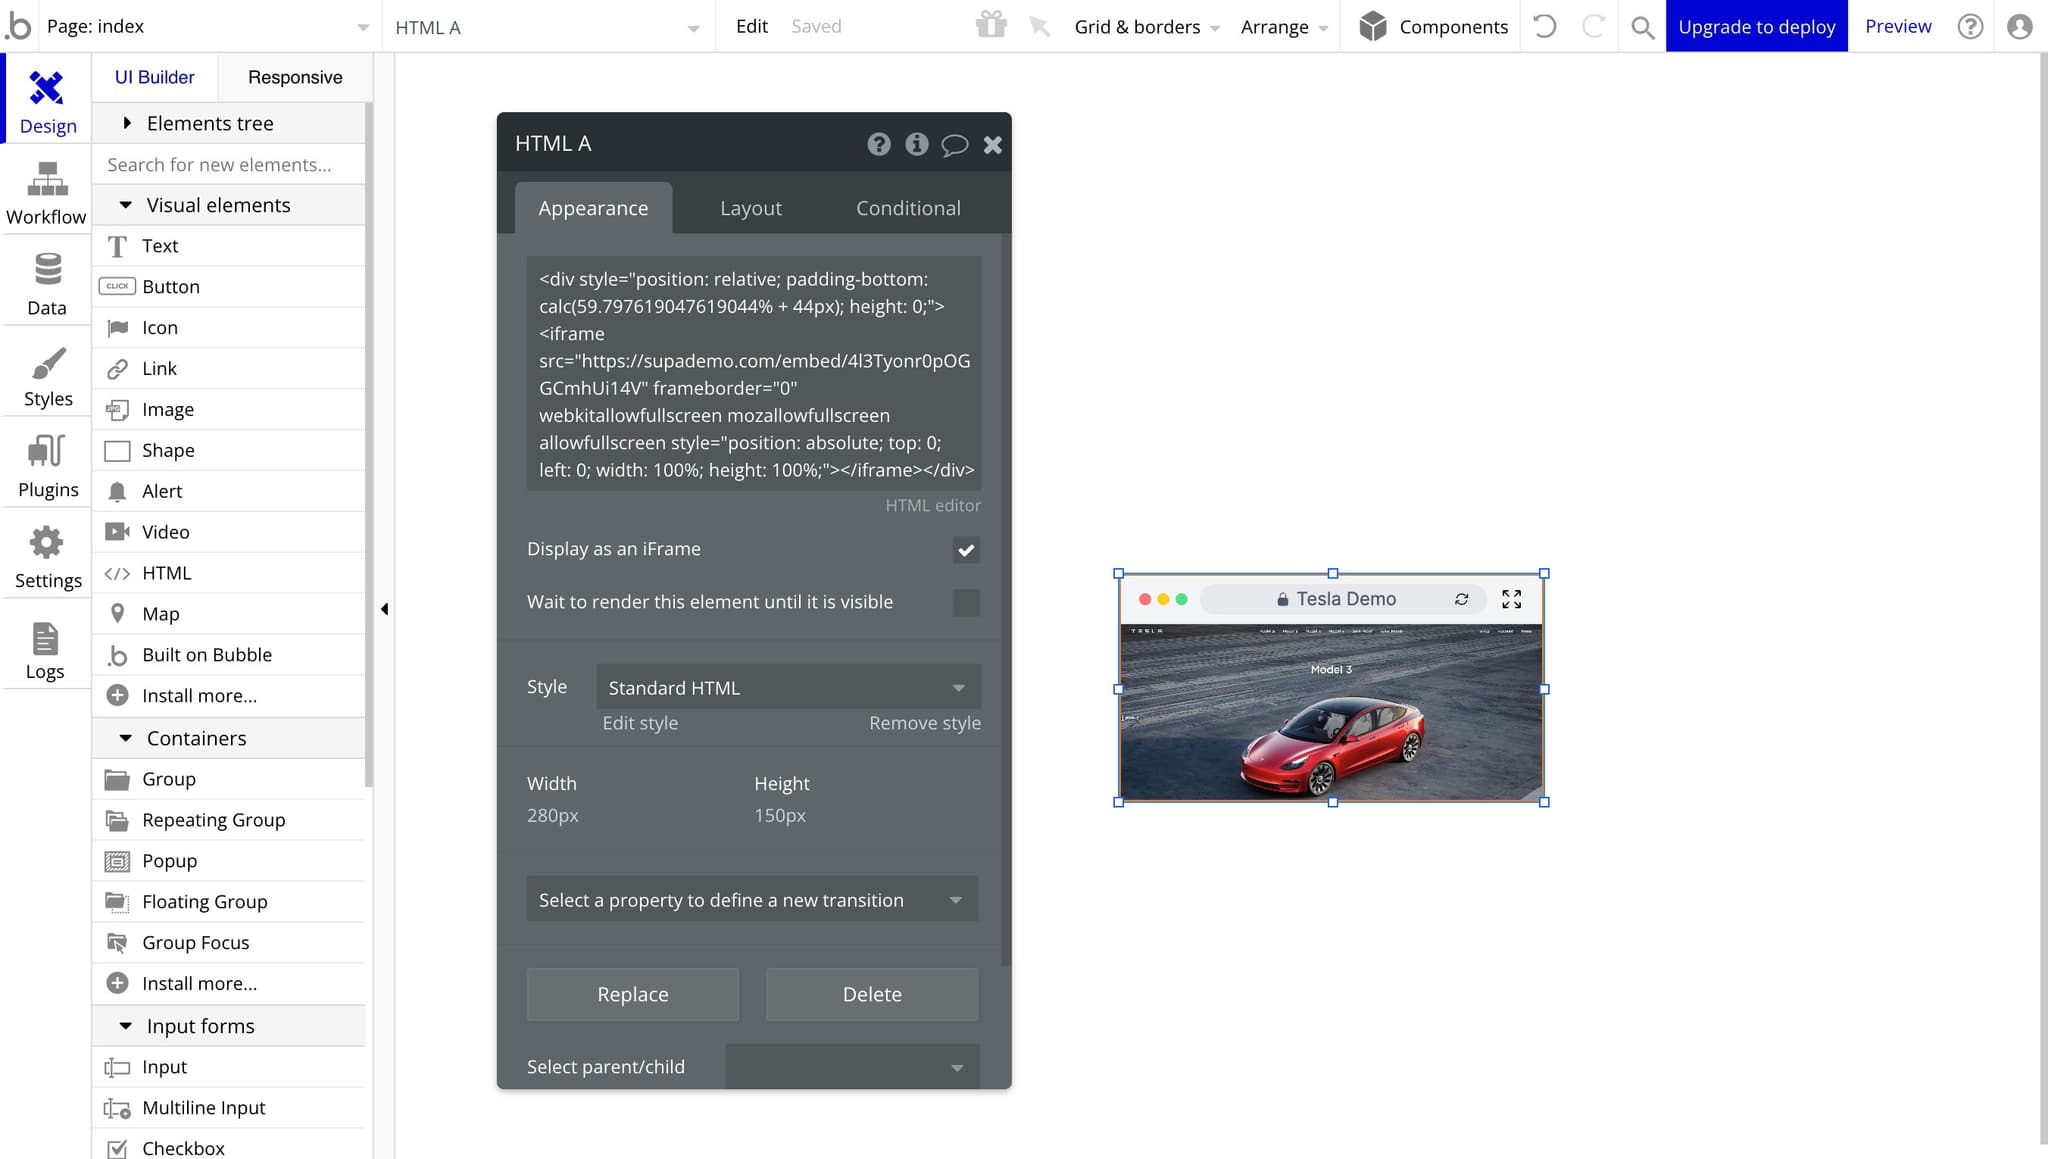Switch to the Responsive tab
Screen dimensions: 2048x1159
pyautogui.click(x=295, y=77)
